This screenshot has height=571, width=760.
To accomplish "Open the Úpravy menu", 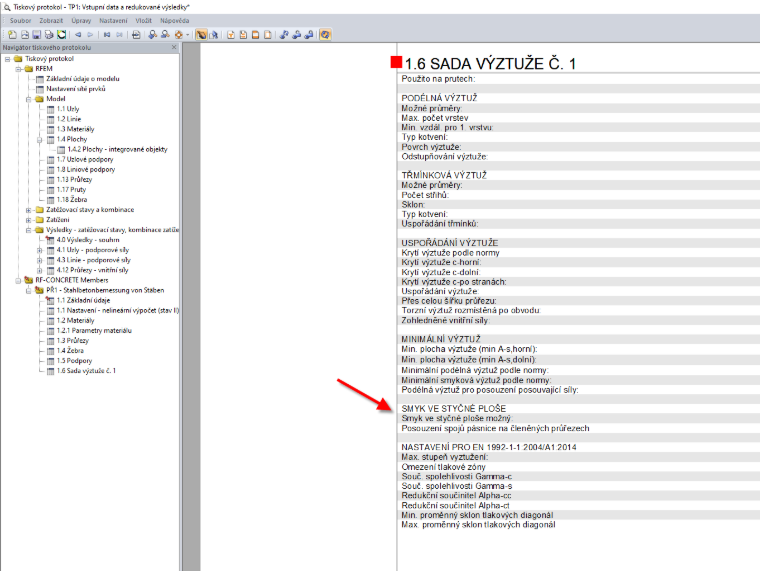I will (x=81, y=21).
